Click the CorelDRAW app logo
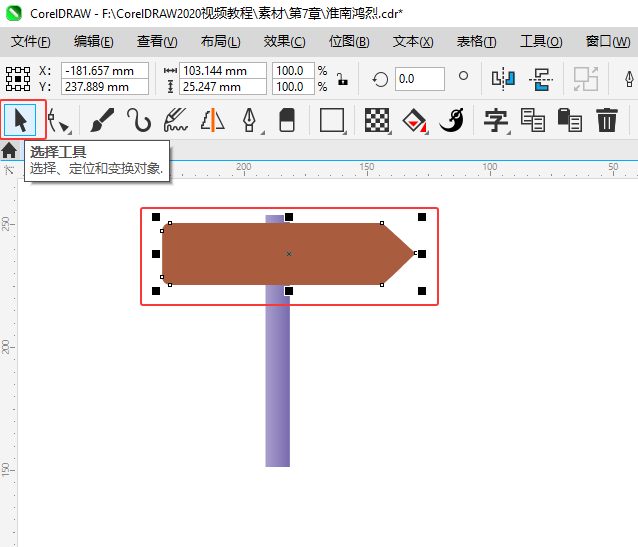The width and height of the screenshot is (638, 547). click(13, 13)
